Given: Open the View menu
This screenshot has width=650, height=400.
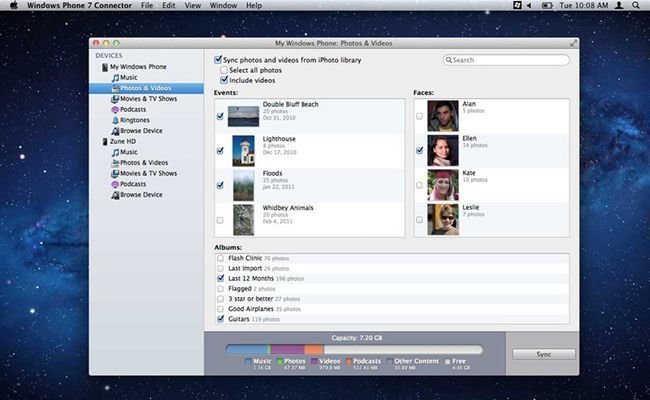Looking at the screenshot, I should [x=193, y=5].
